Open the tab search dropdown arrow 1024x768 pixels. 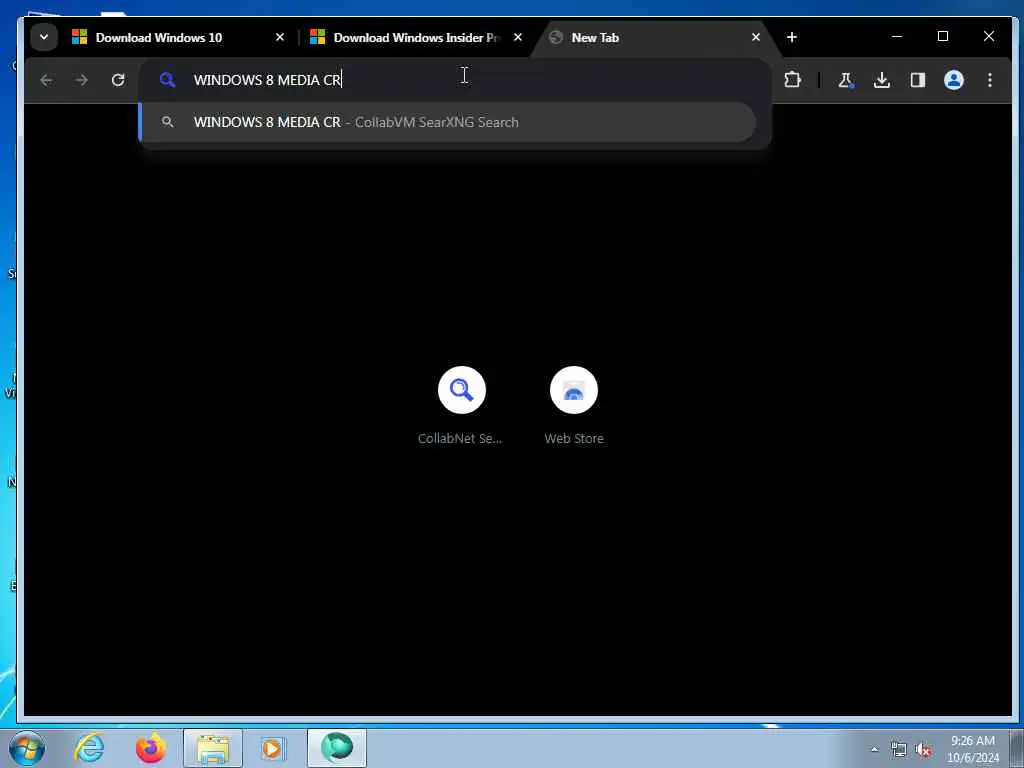click(x=44, y=37)
